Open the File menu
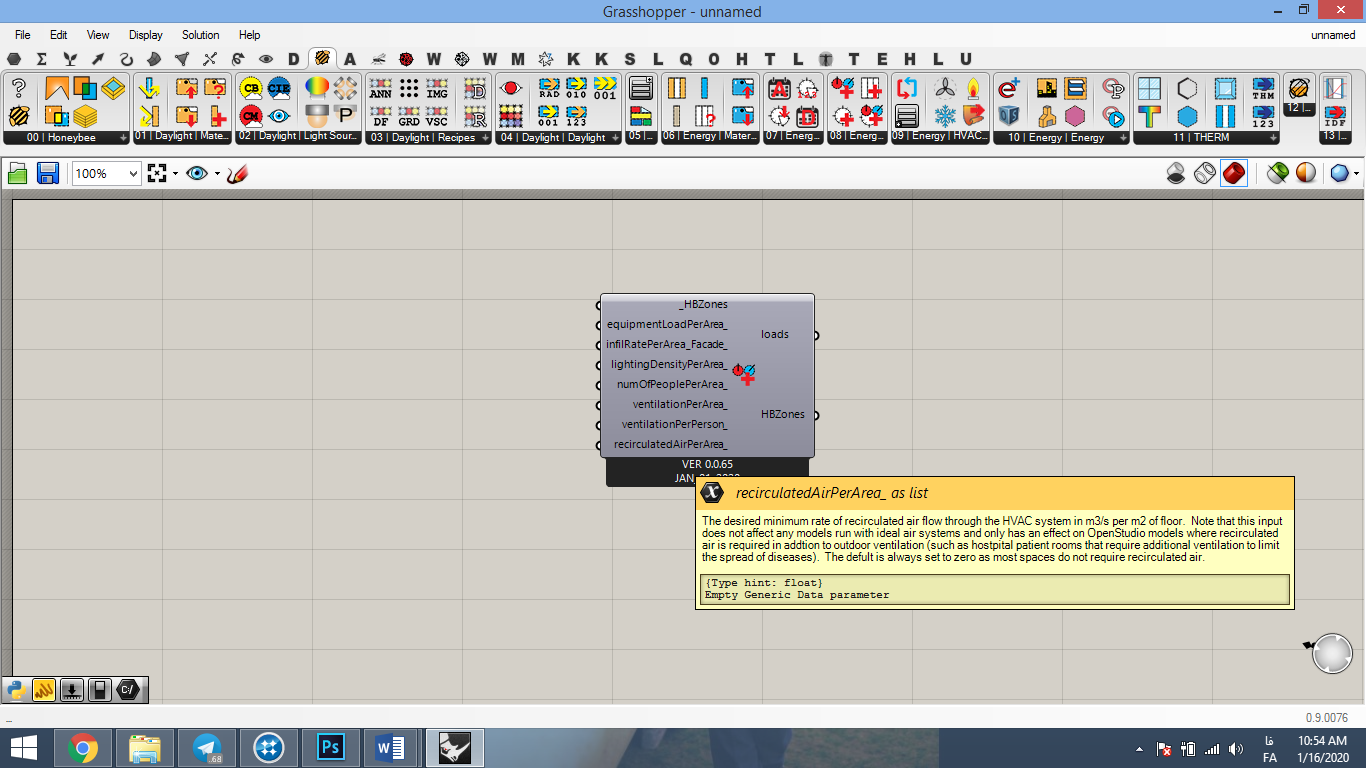 [23, 35]
